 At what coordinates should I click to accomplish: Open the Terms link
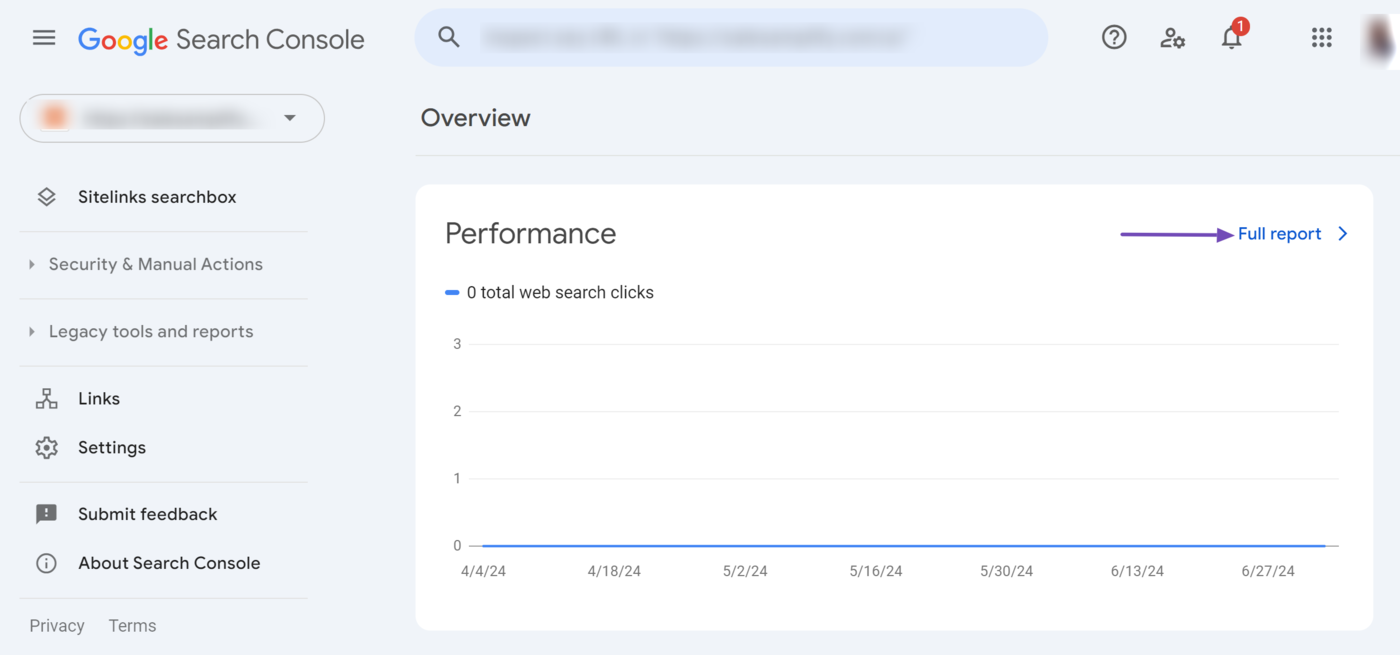pyautogui.click(x=132, y=626)
